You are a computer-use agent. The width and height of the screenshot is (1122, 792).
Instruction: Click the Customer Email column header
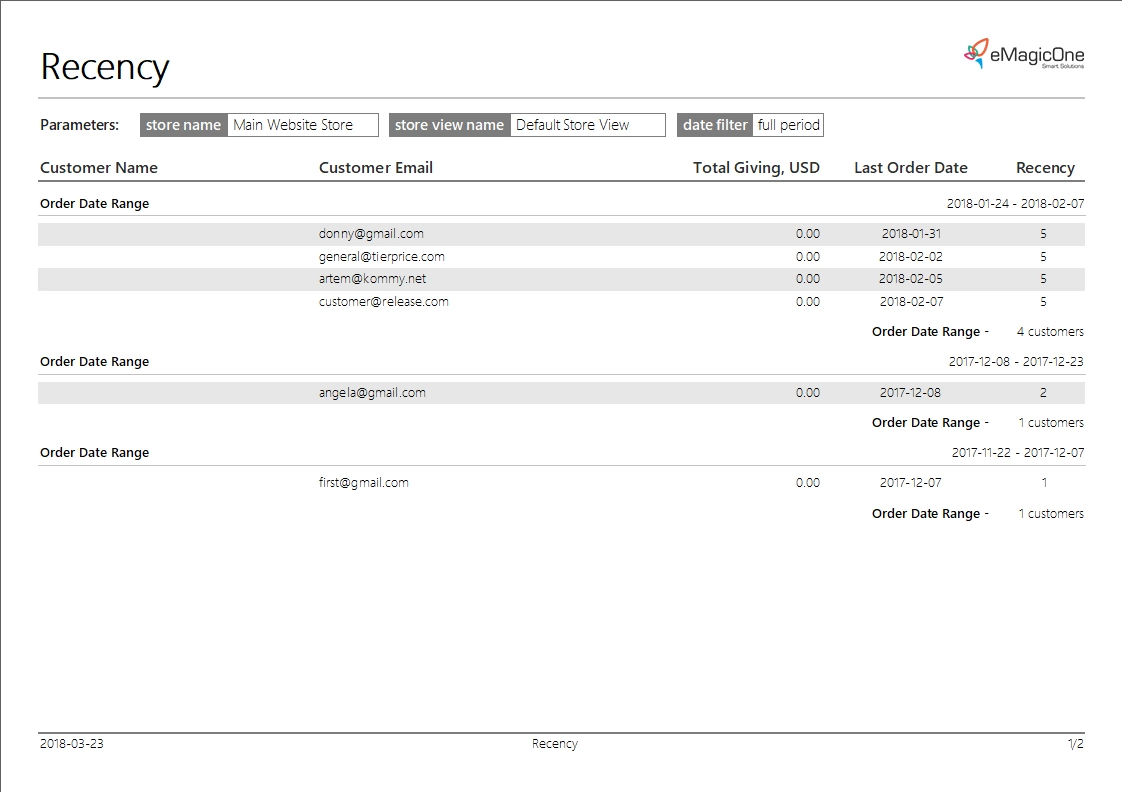(376, 167)
